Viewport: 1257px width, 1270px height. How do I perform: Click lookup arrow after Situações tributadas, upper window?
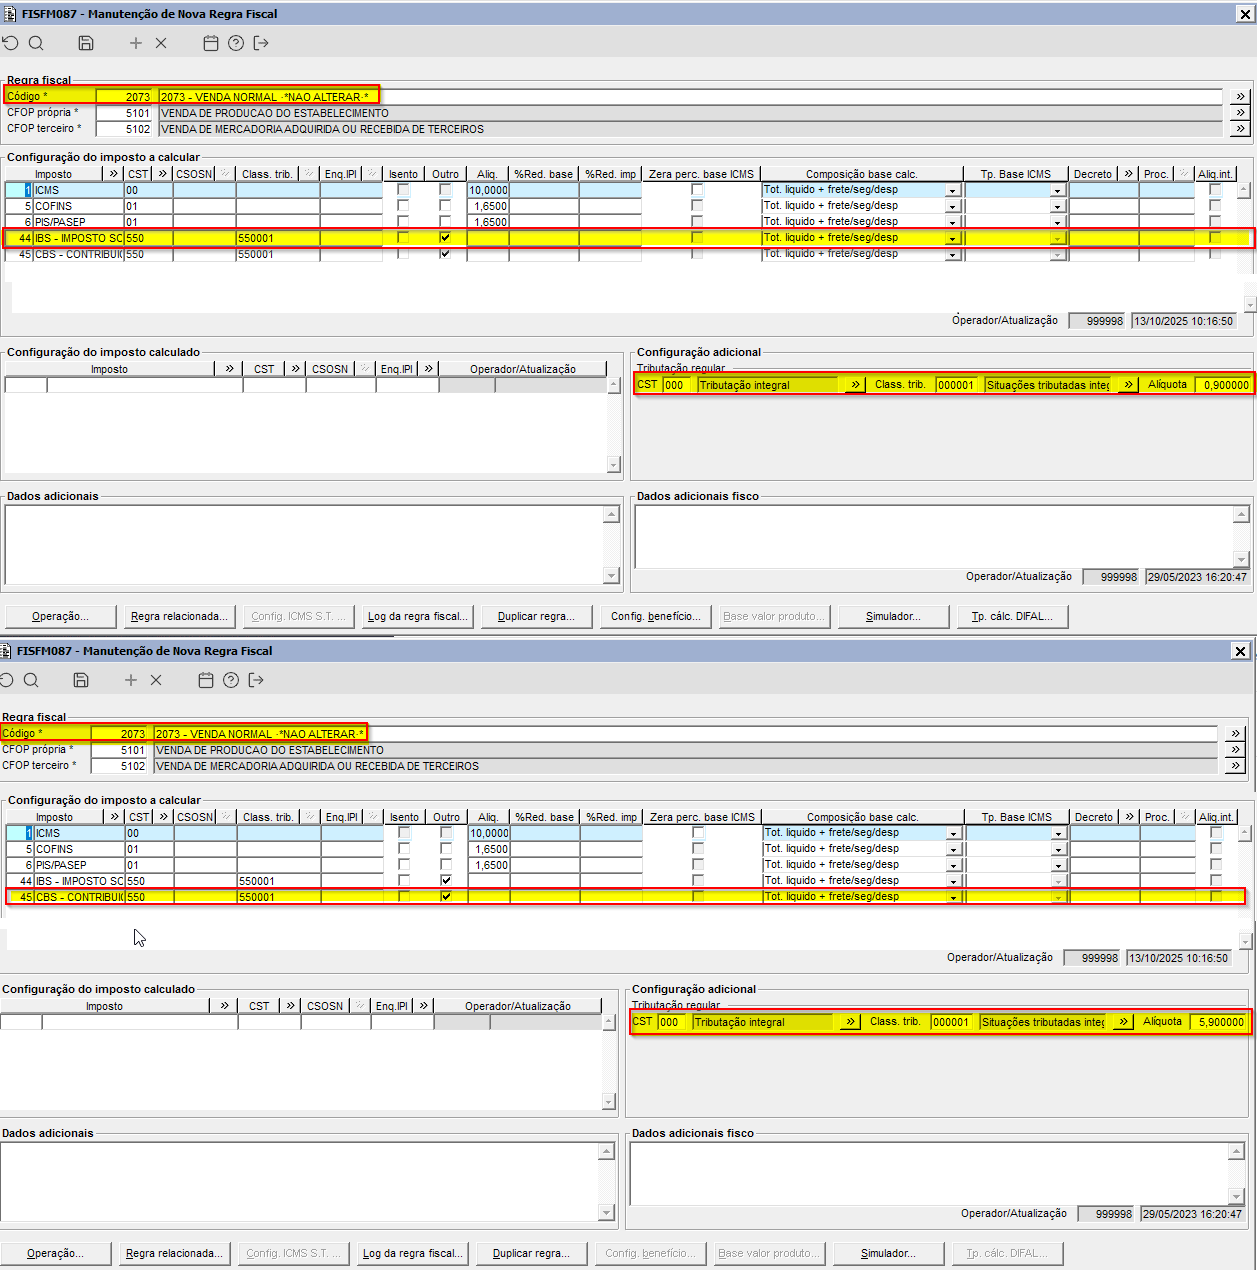(x=1128, y=385)
